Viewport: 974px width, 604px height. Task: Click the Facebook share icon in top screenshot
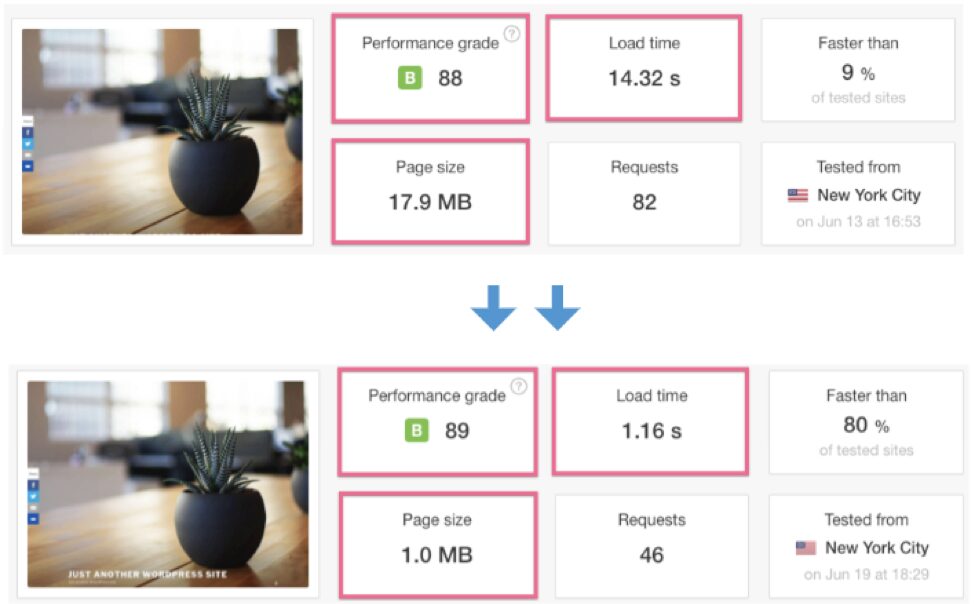coord(28,132)
